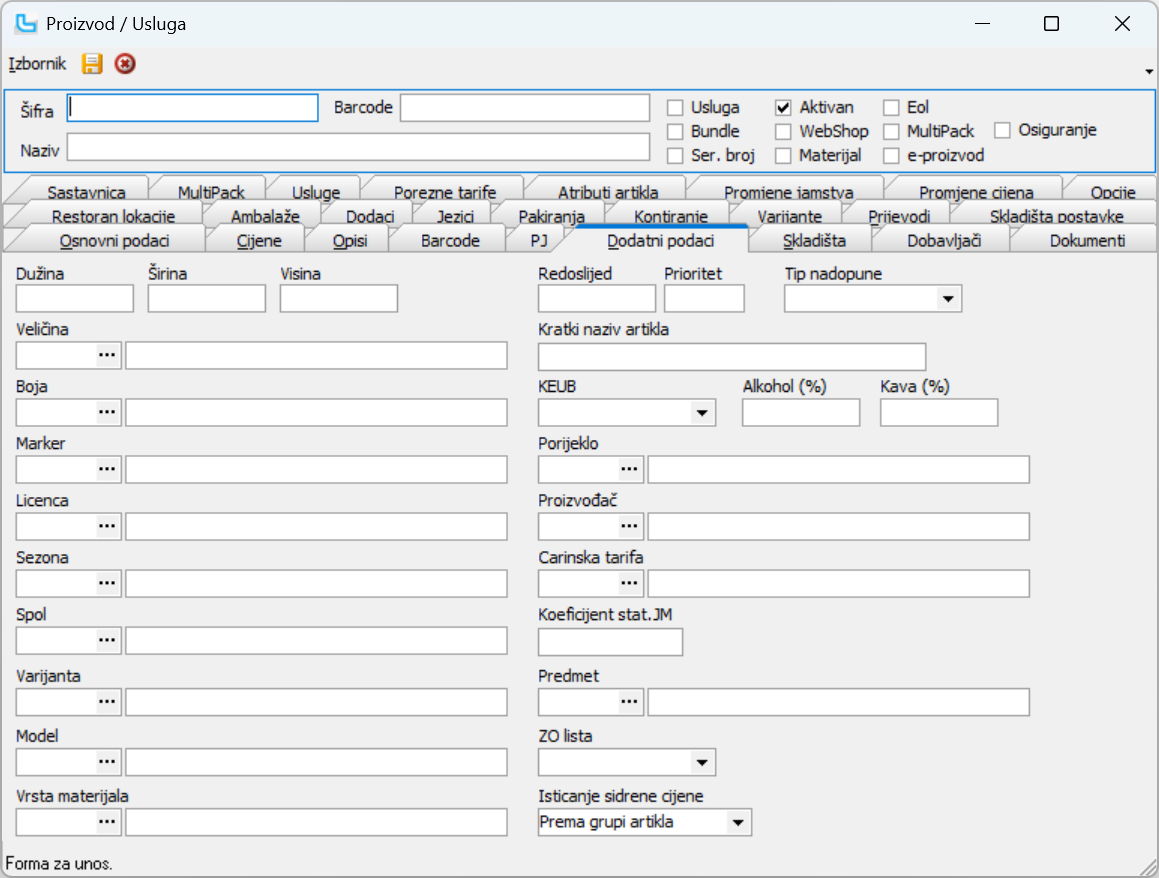Open lookup browse button for Boja
This screenshot has height=878, width=1159.
coord(108,411)
